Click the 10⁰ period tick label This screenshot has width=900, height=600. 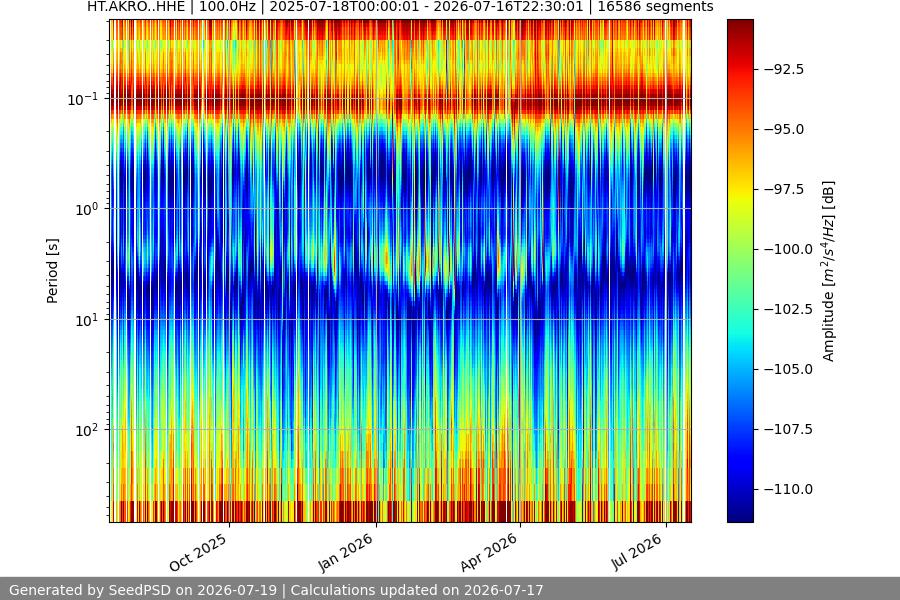[x=87, y=210]
